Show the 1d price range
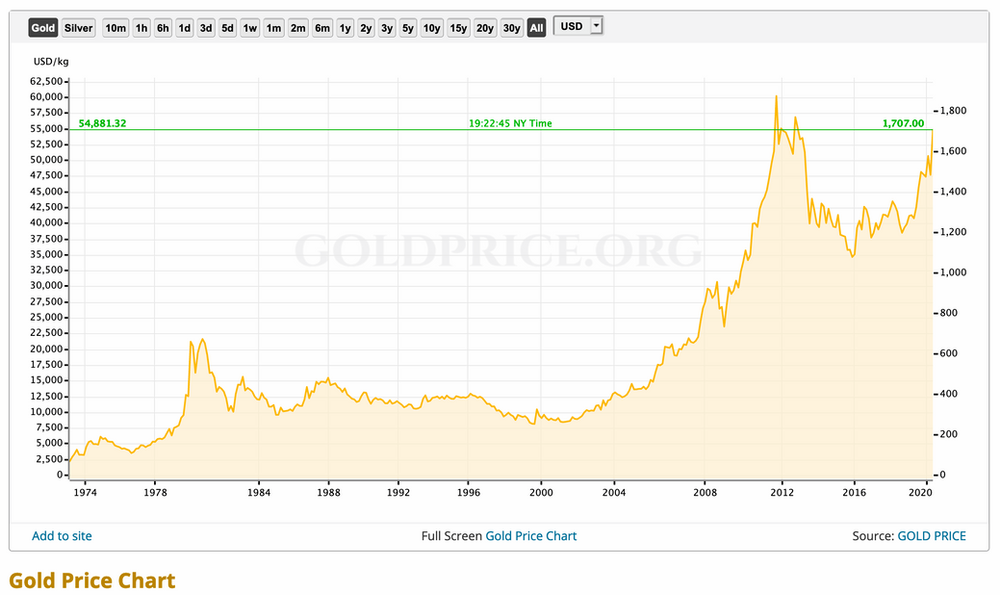The height and width of the screenshot is (595, 1000). pyautogui.click(x=184, y=27)
